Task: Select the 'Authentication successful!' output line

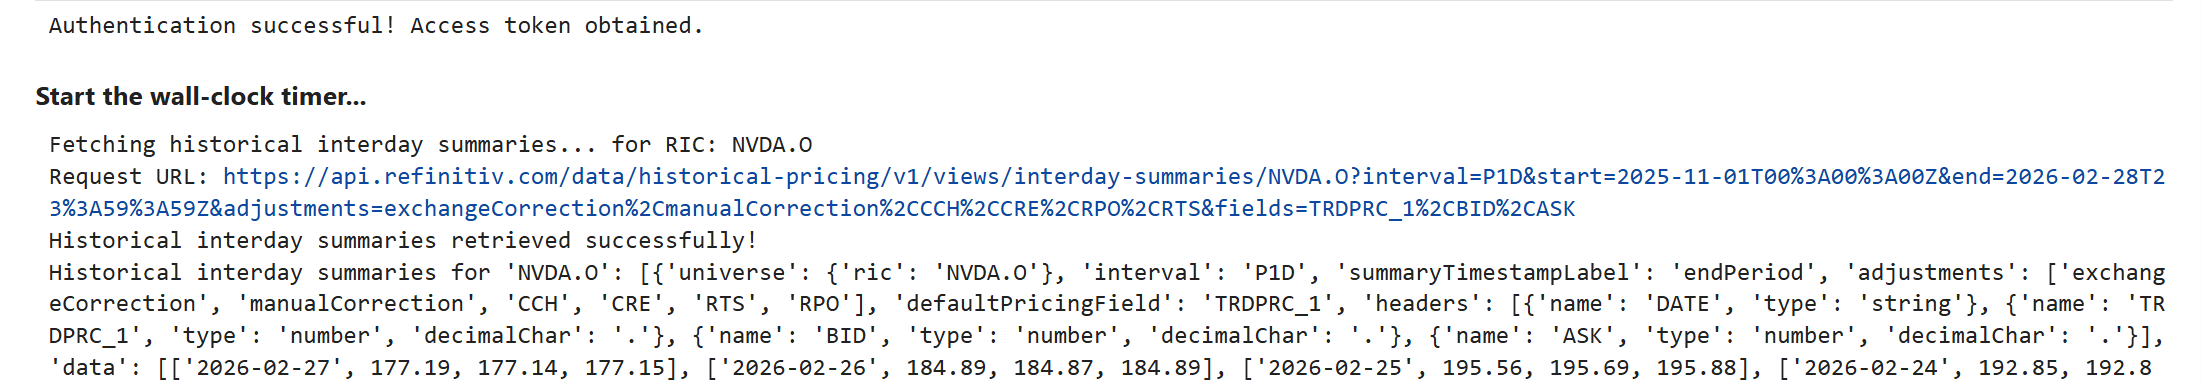Action: [x=223, y=26]
